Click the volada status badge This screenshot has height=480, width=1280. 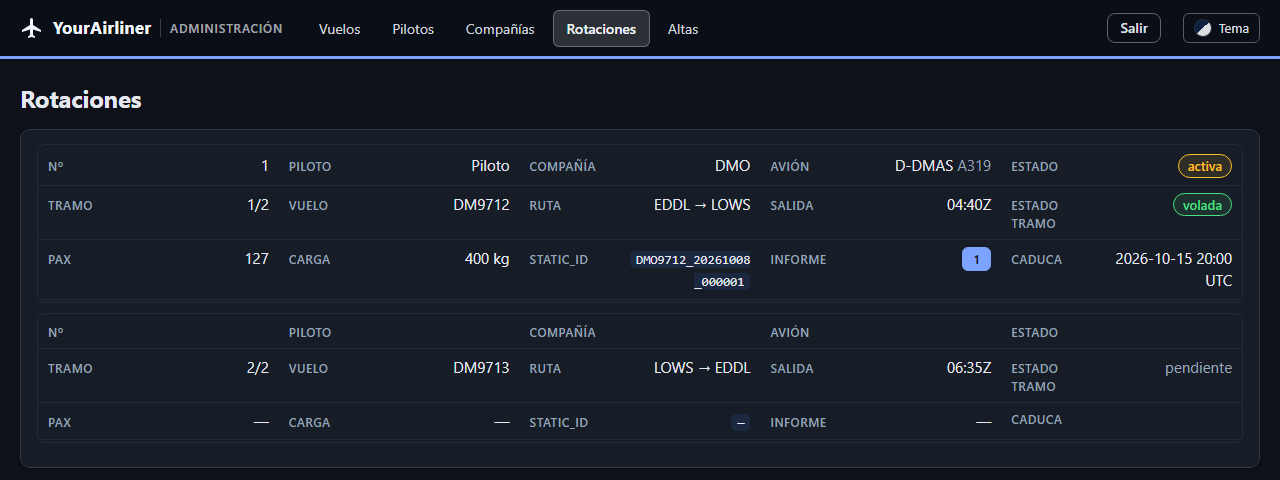[1202, 205]
